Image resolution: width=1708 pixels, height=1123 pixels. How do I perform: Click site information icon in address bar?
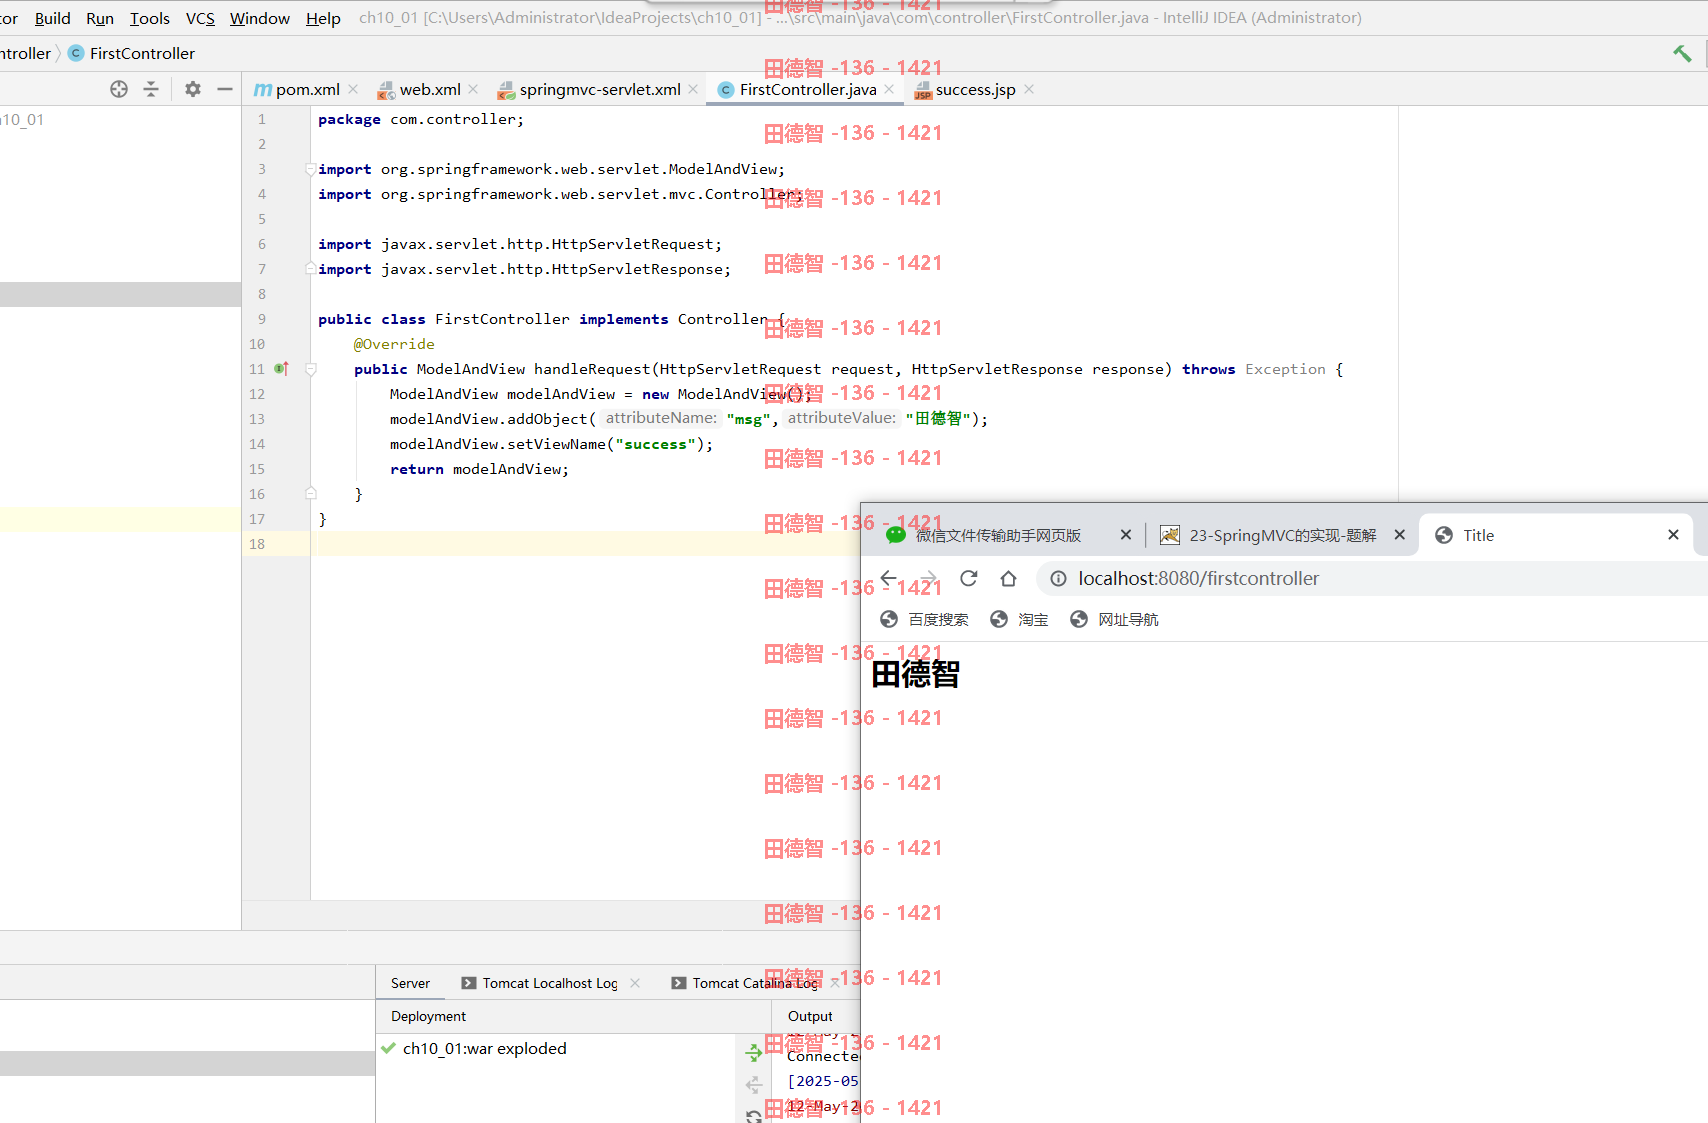tap(1058, 578)
